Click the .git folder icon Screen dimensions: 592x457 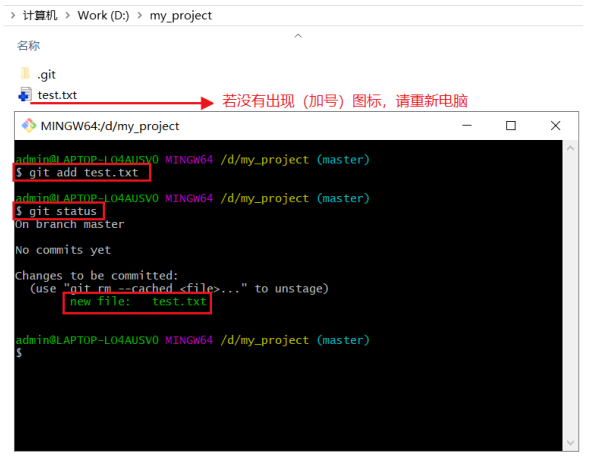(25, 74)
